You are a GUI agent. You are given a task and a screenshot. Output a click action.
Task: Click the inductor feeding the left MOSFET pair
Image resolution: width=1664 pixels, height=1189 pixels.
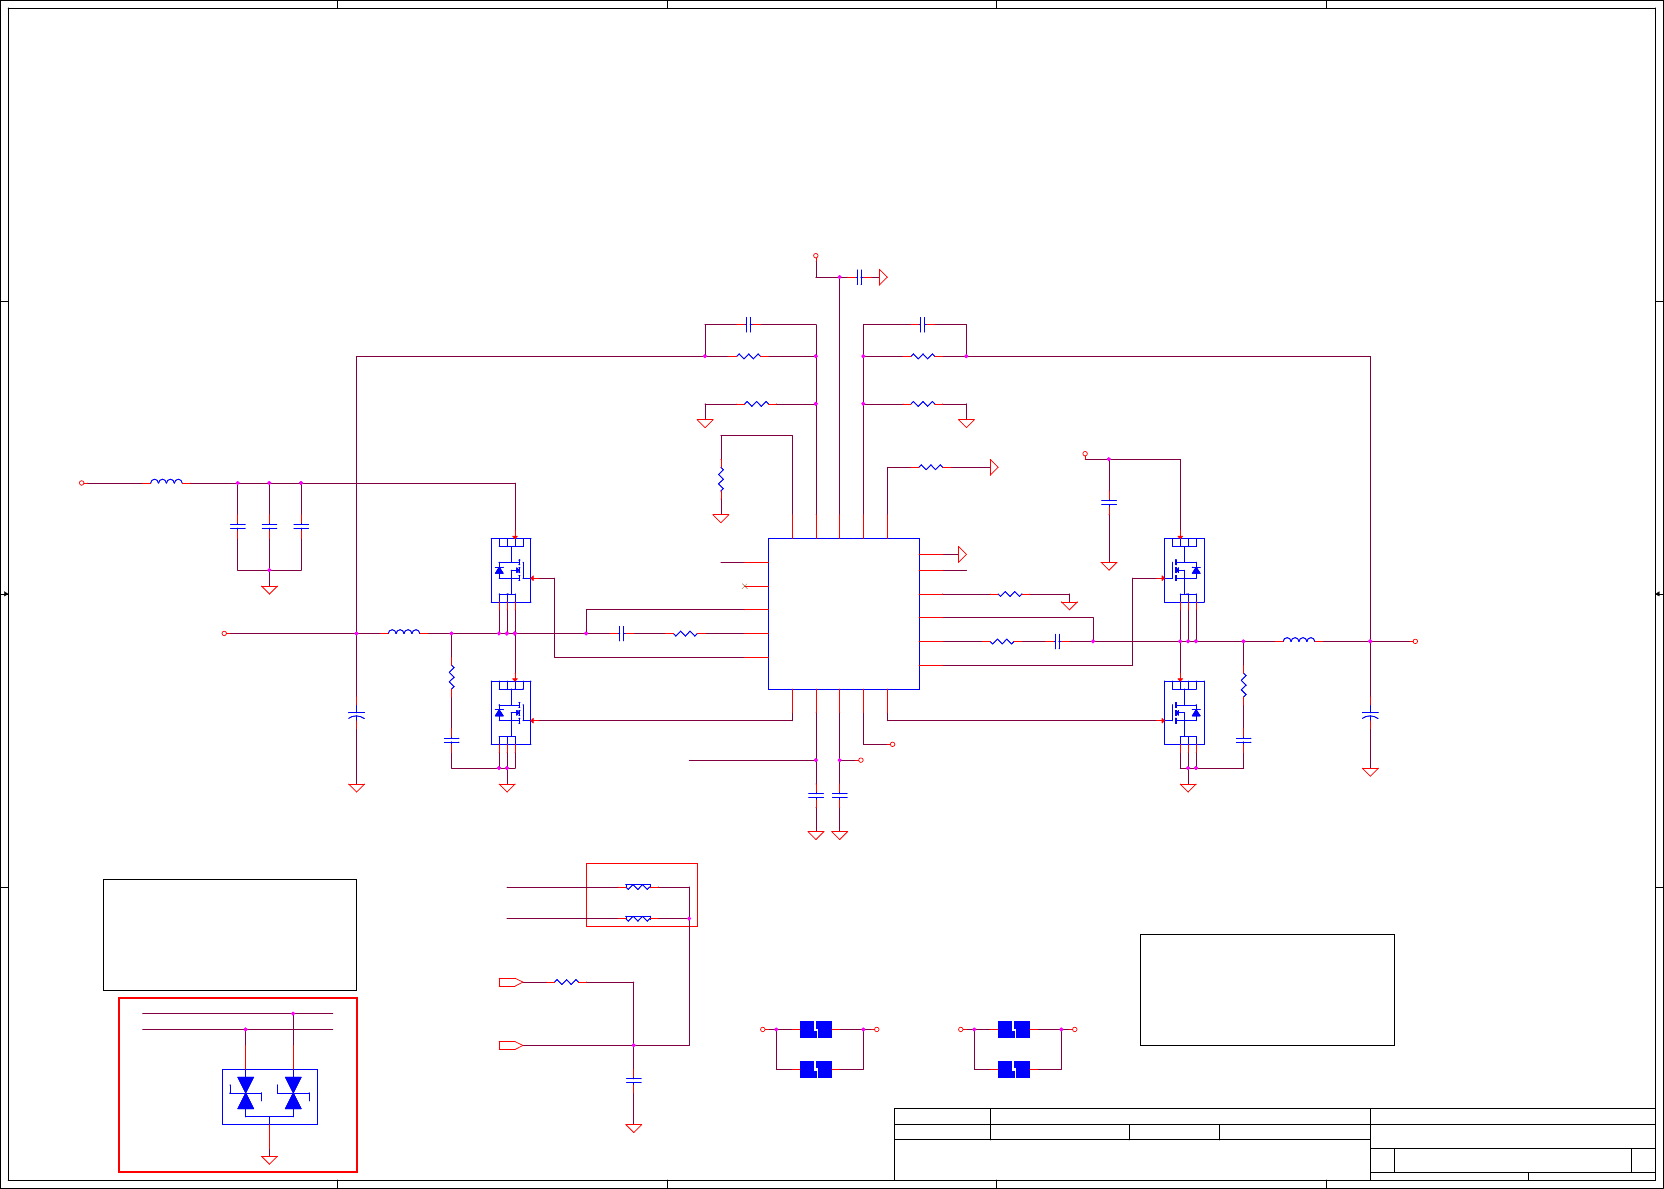[404, 632]
